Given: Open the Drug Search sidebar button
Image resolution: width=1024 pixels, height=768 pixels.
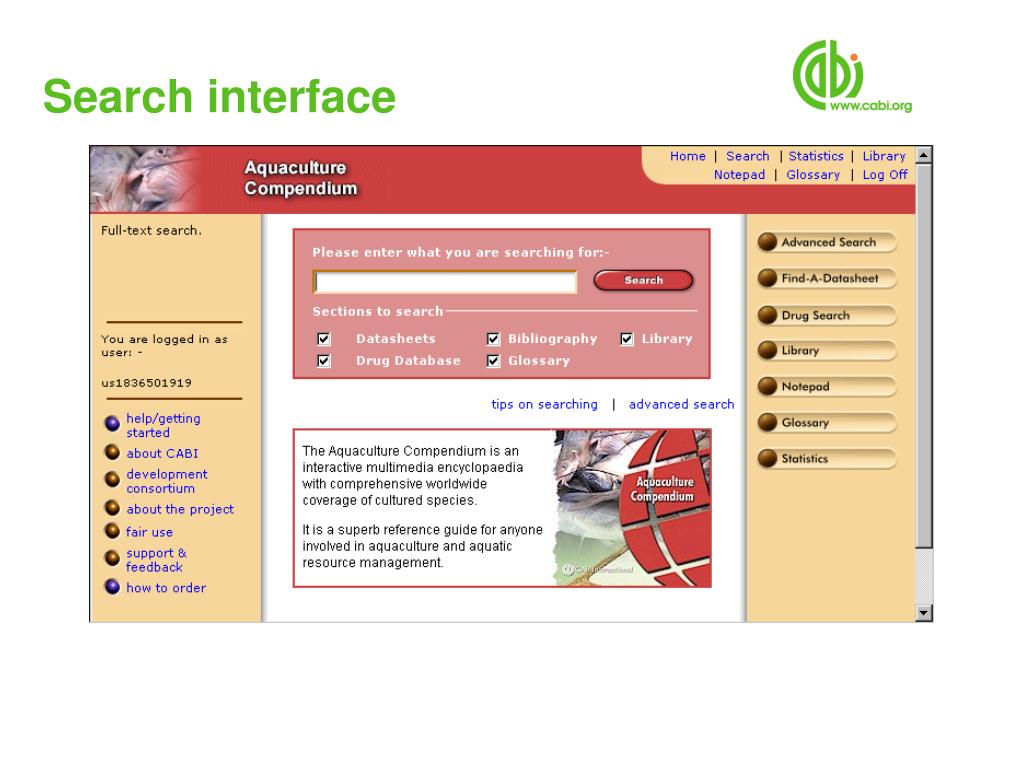Looking at the screenshot, I should coord(827,315).
